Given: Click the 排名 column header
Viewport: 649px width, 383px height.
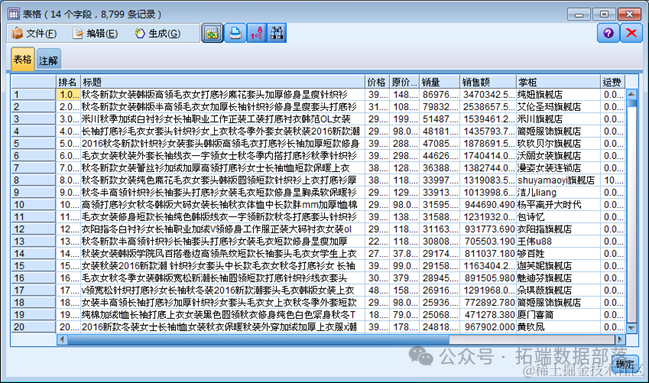Looking at the screenshot, I should point(68,82).
